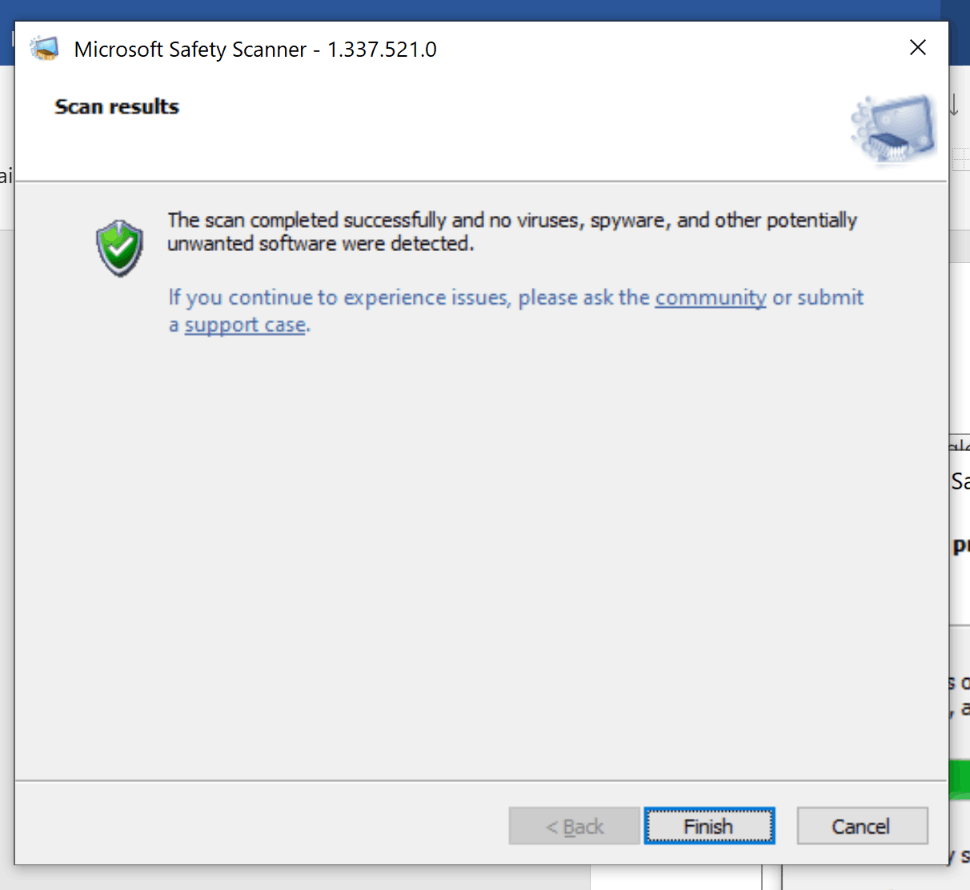Click the Finish button
970x890 pixels.
point(709,825)
